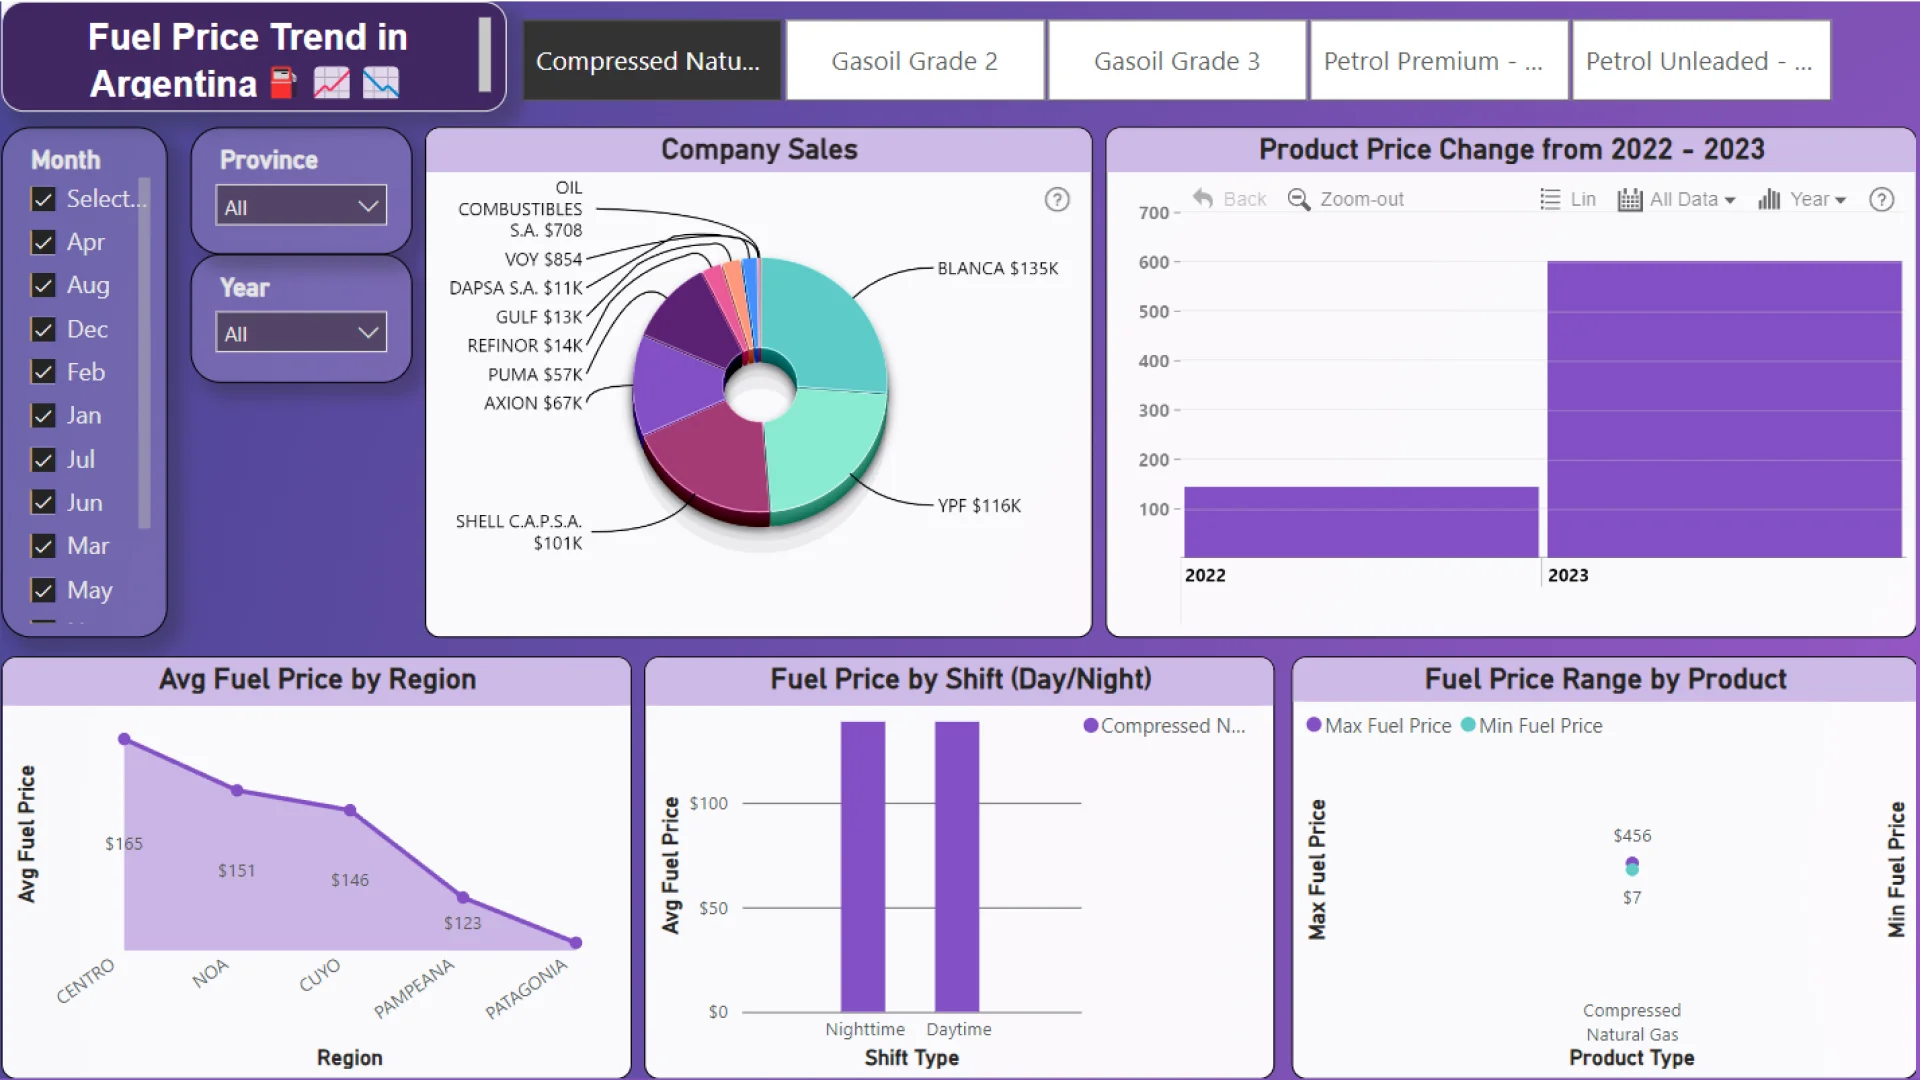Uncheck the Mar month checkbox
Viewport: 1920px width, 1080px height.
[43, 546]
